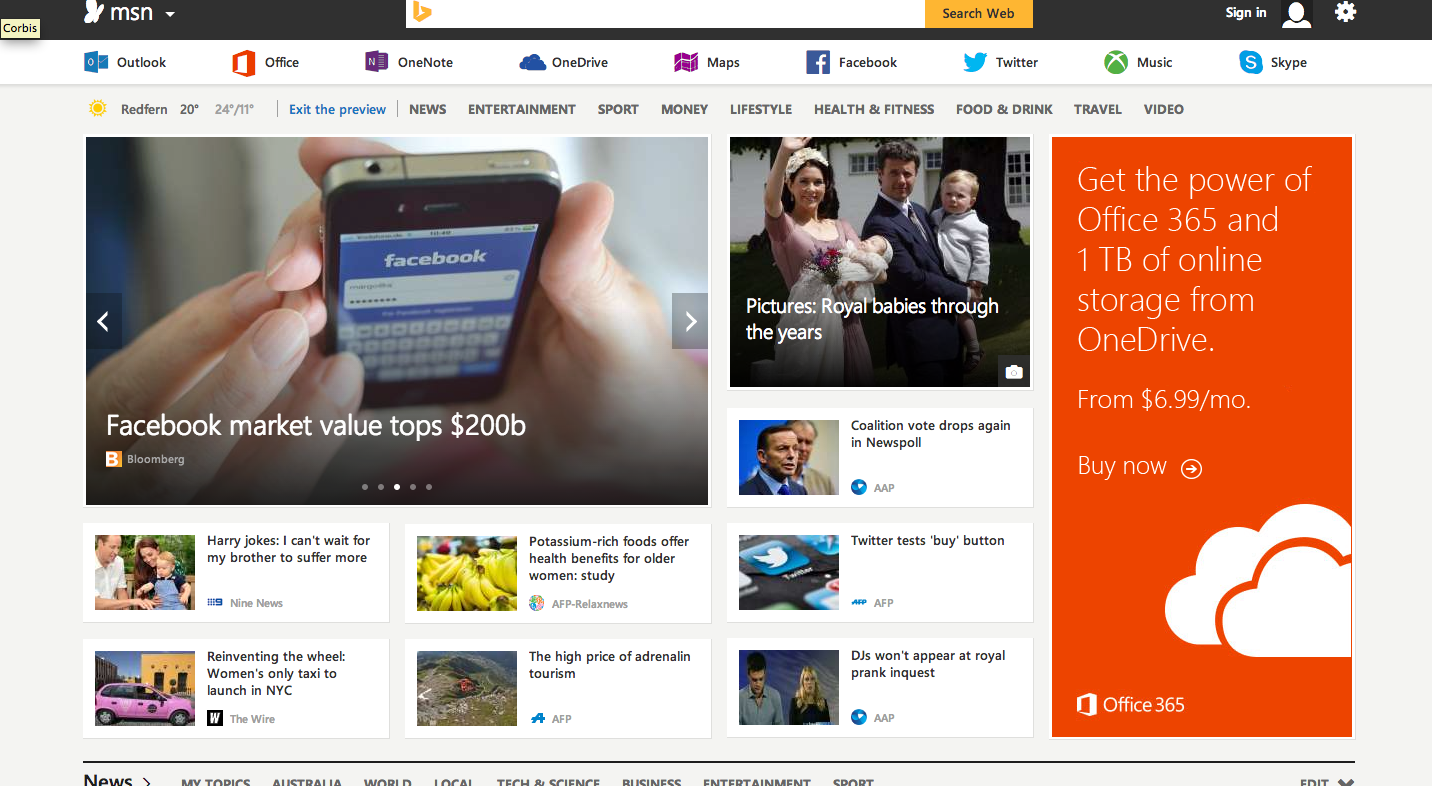Screen dimensions: 1432x786
Task: Open the VIDEO section
Action: coord(1164,110)
